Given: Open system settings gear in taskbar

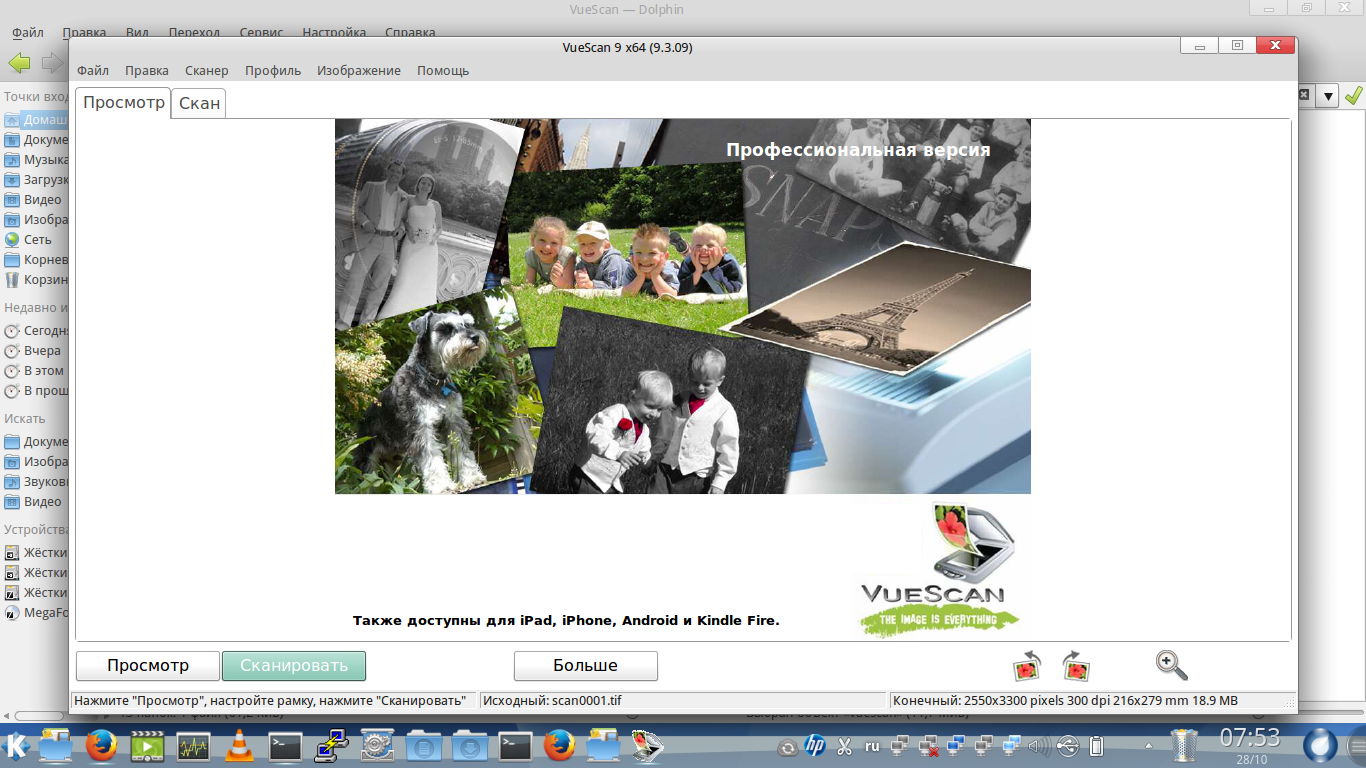Looking at the screenshot, I should [x=377, y=746].
